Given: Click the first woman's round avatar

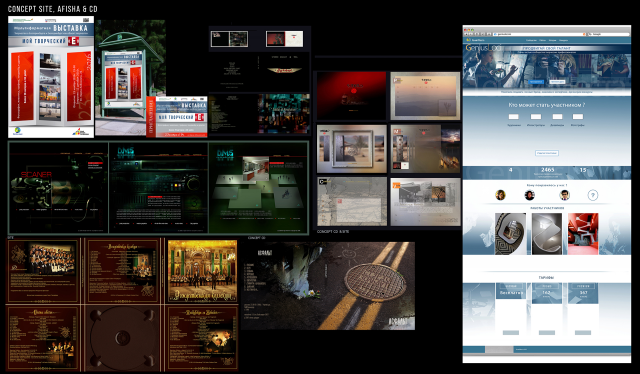Looking at the screenshot, I should pyautogui.click(x=500, y=195).
